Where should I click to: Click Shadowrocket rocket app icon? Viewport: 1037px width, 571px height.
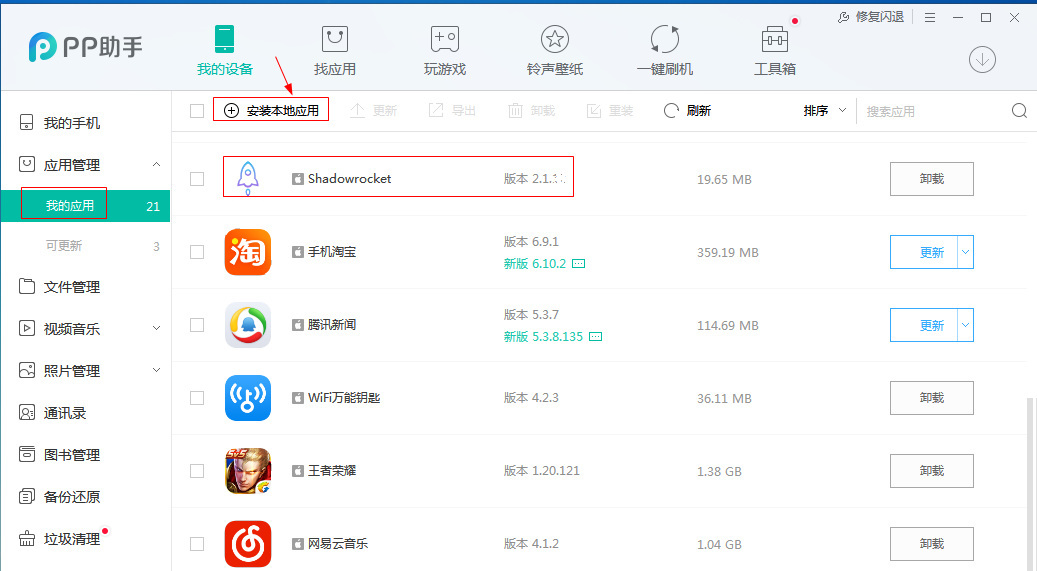click(x=248, y=178)
